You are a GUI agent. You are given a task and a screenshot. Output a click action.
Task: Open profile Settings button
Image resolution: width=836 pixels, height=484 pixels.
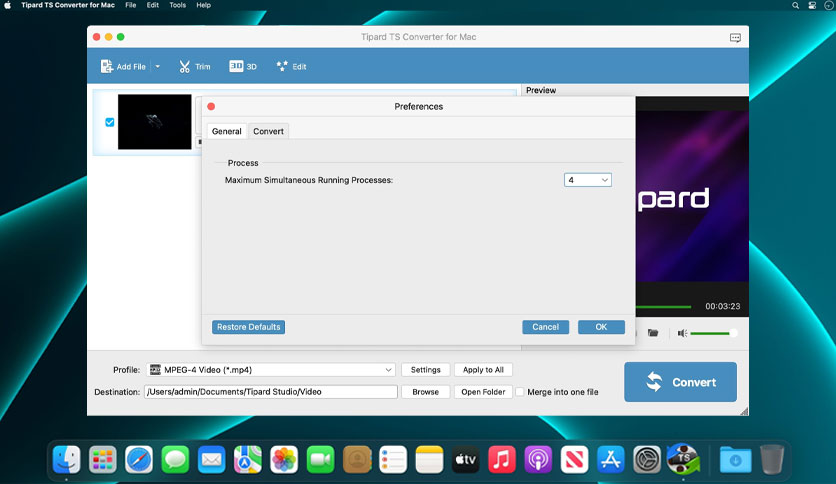[425, 369]
